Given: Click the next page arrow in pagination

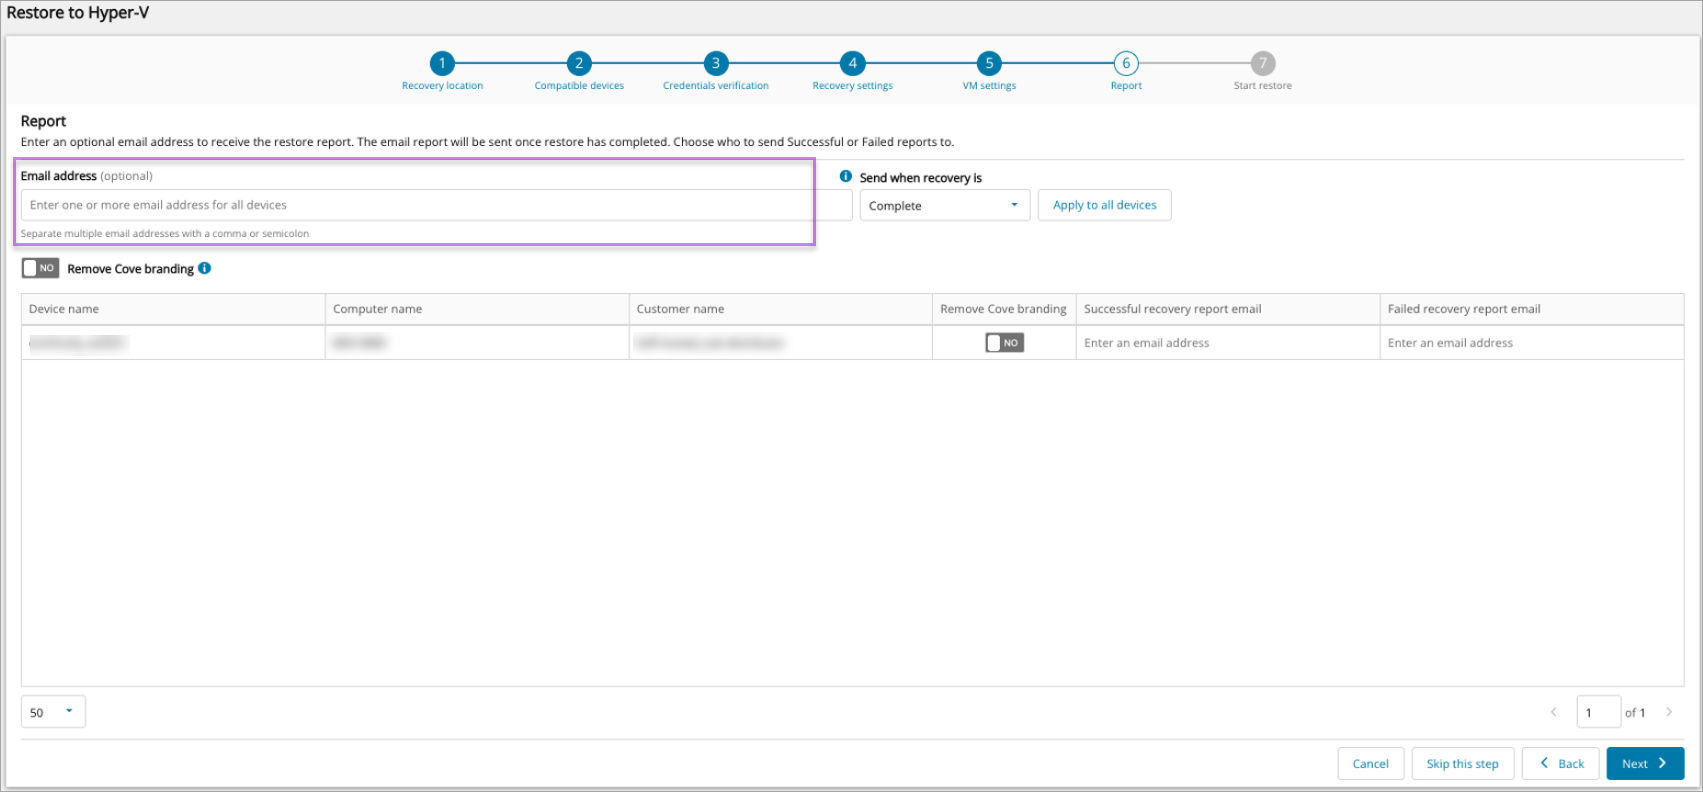Looking at the screenshot, I should 1669,712.
